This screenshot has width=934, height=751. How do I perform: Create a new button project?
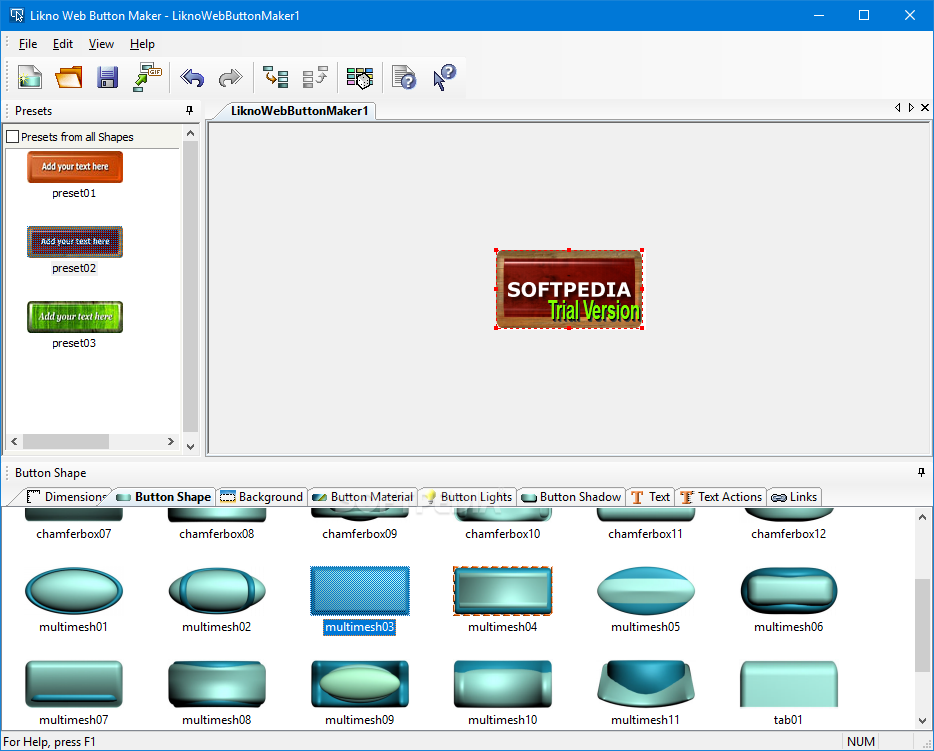tap(30, 77)
